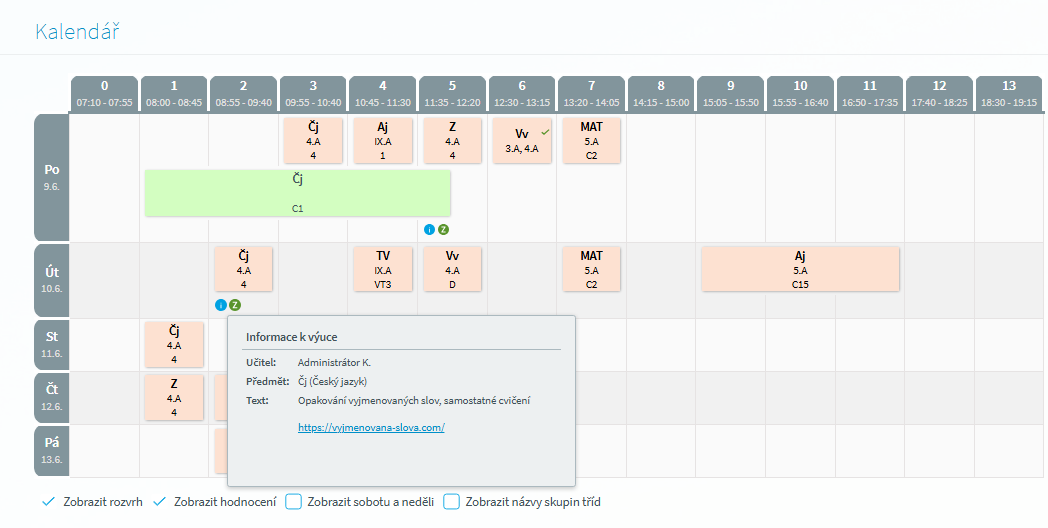Disable Zobrazit rozvrh option
This screenshot has height=528, width=1048.
pos(92,502)
